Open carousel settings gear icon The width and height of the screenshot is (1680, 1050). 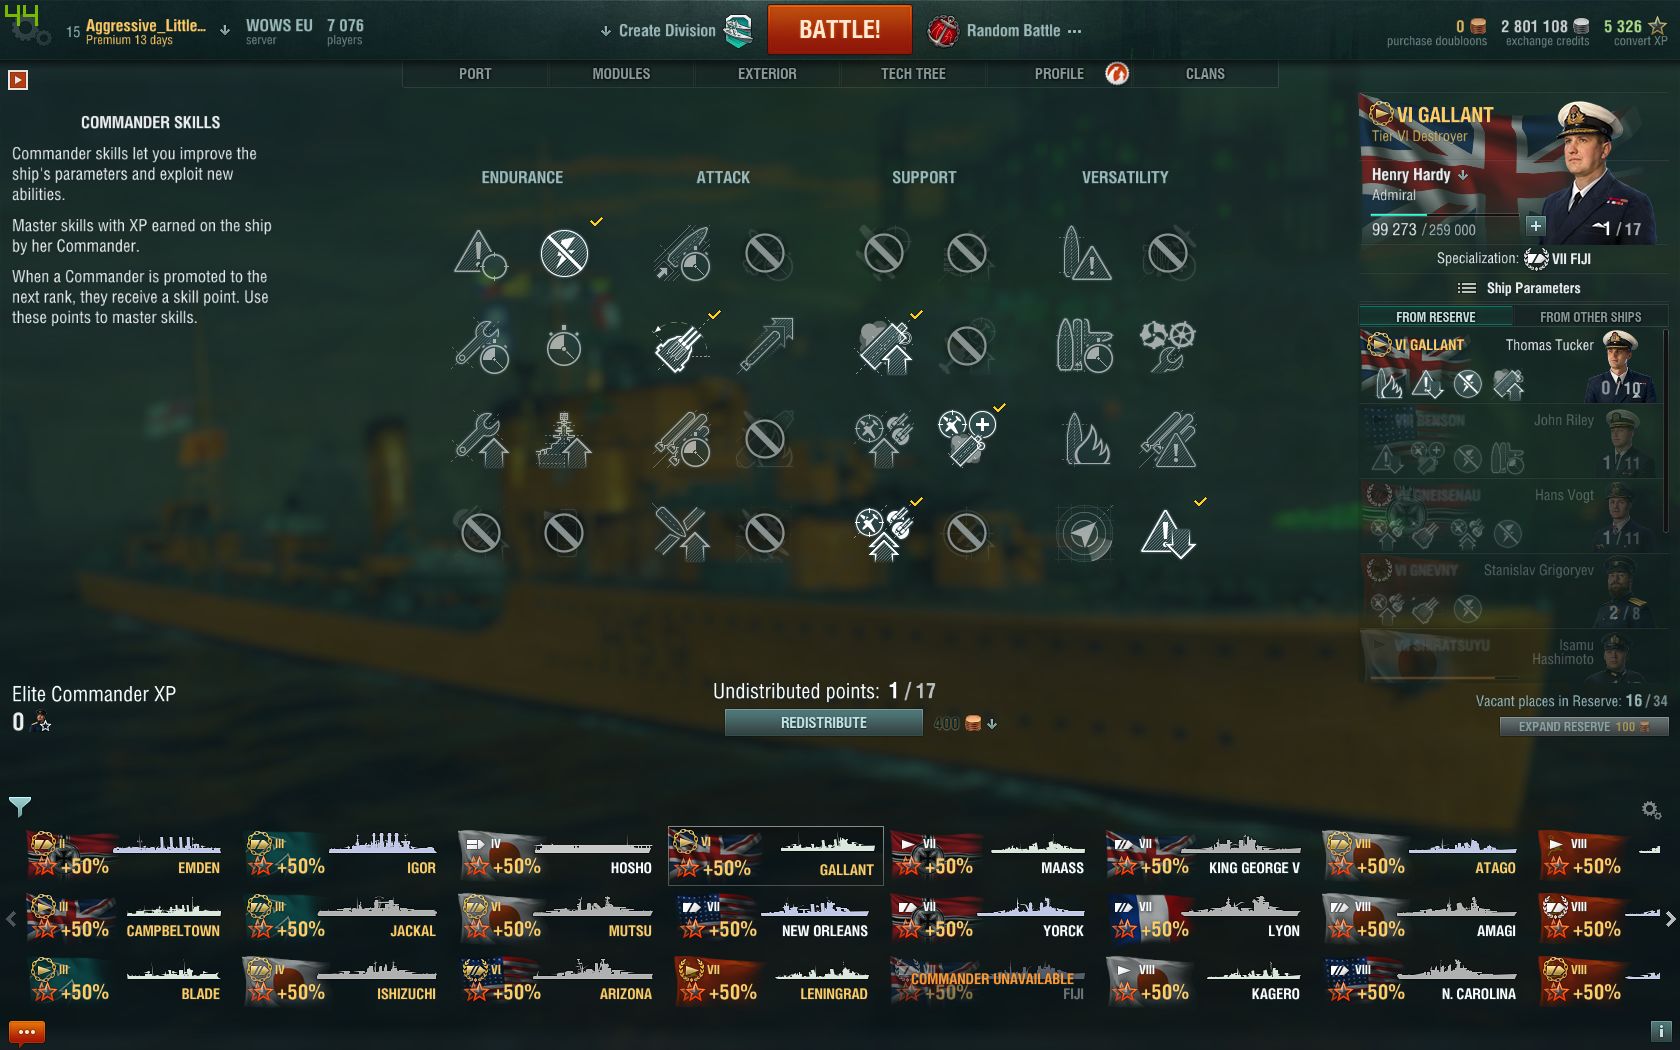[x=1651, y=809]
